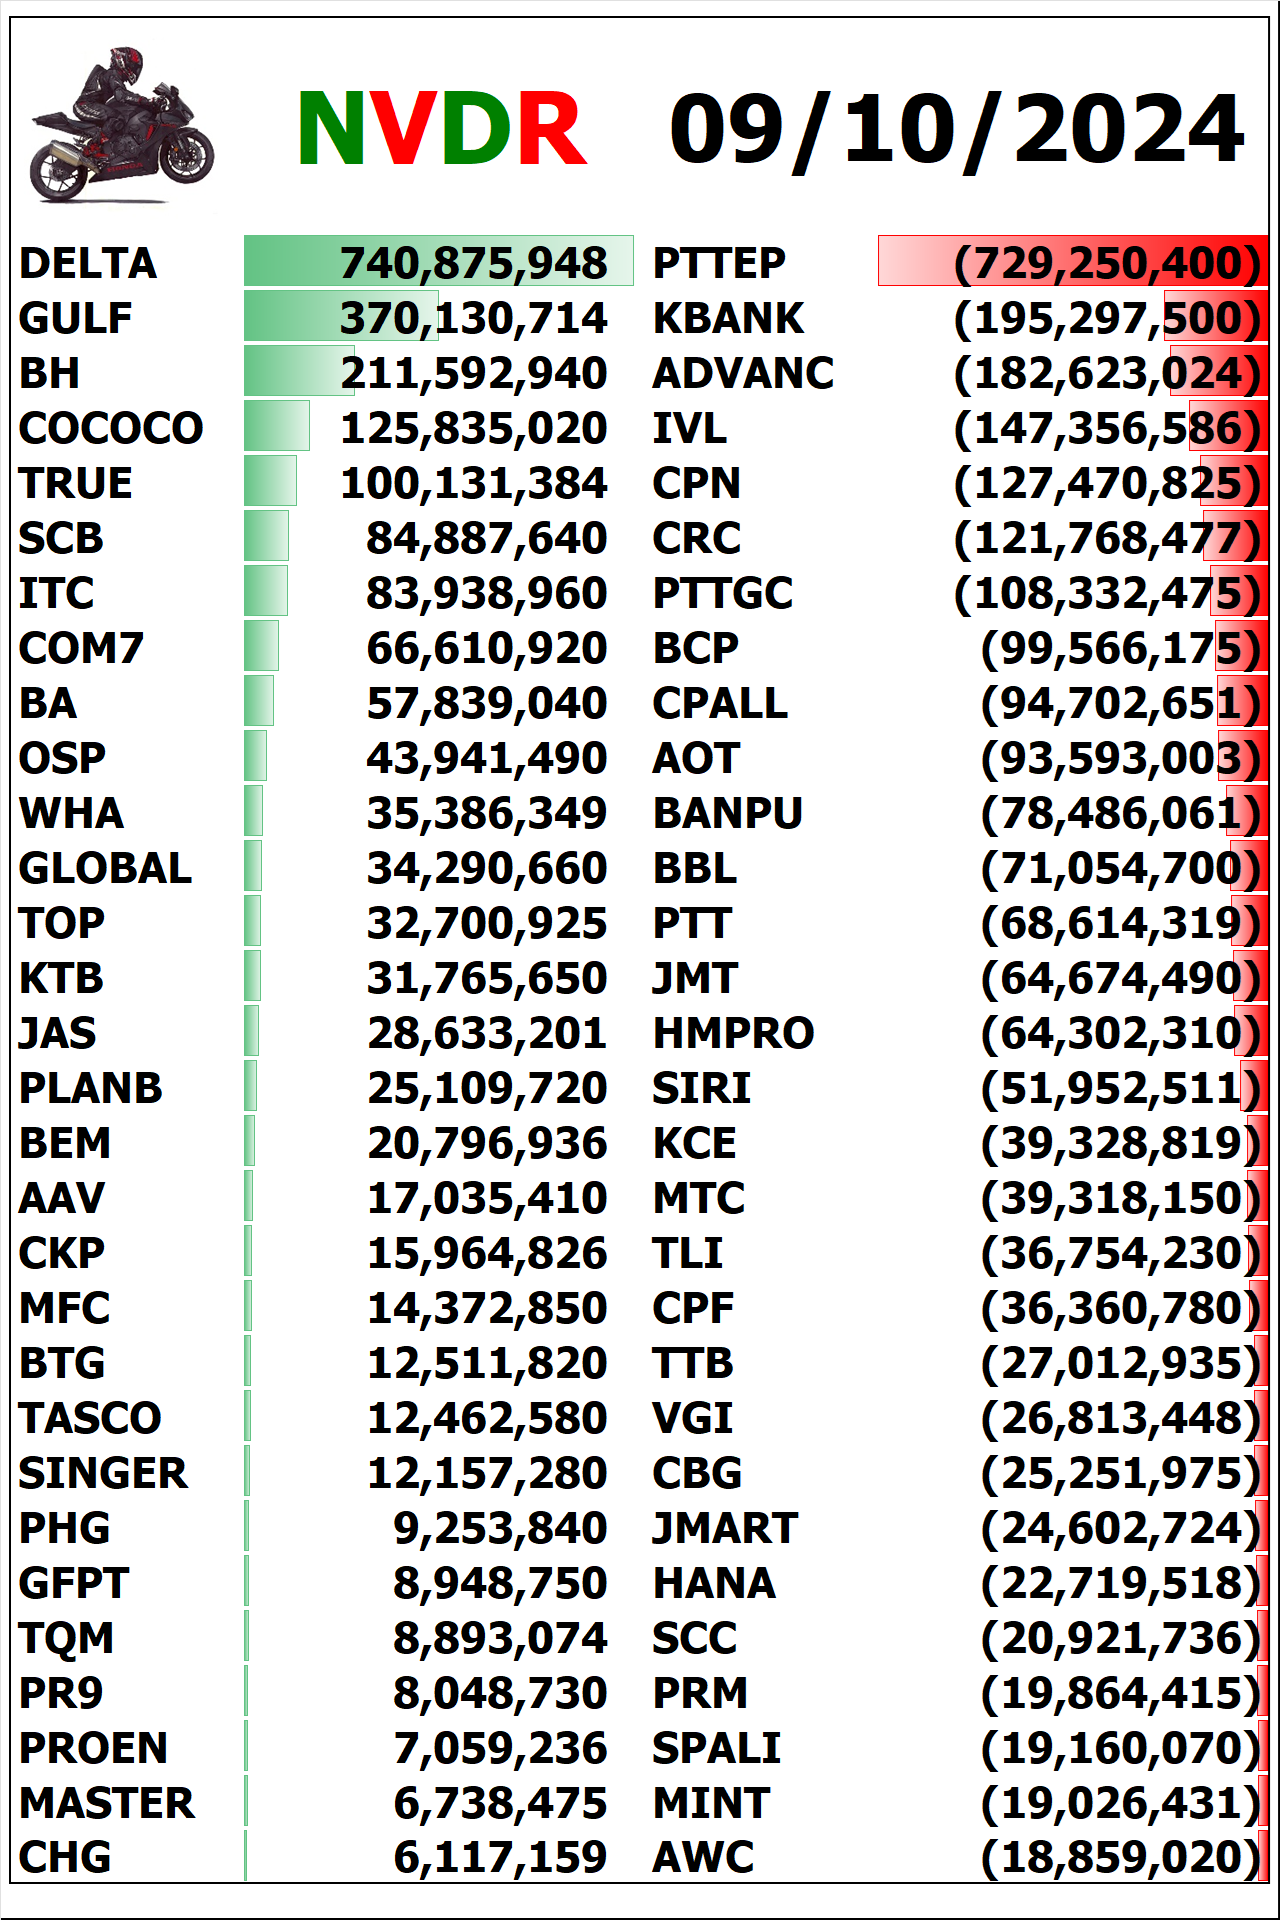Click the 09/10/2024 date heading
1280x1920 pixels.
(957, 129)
